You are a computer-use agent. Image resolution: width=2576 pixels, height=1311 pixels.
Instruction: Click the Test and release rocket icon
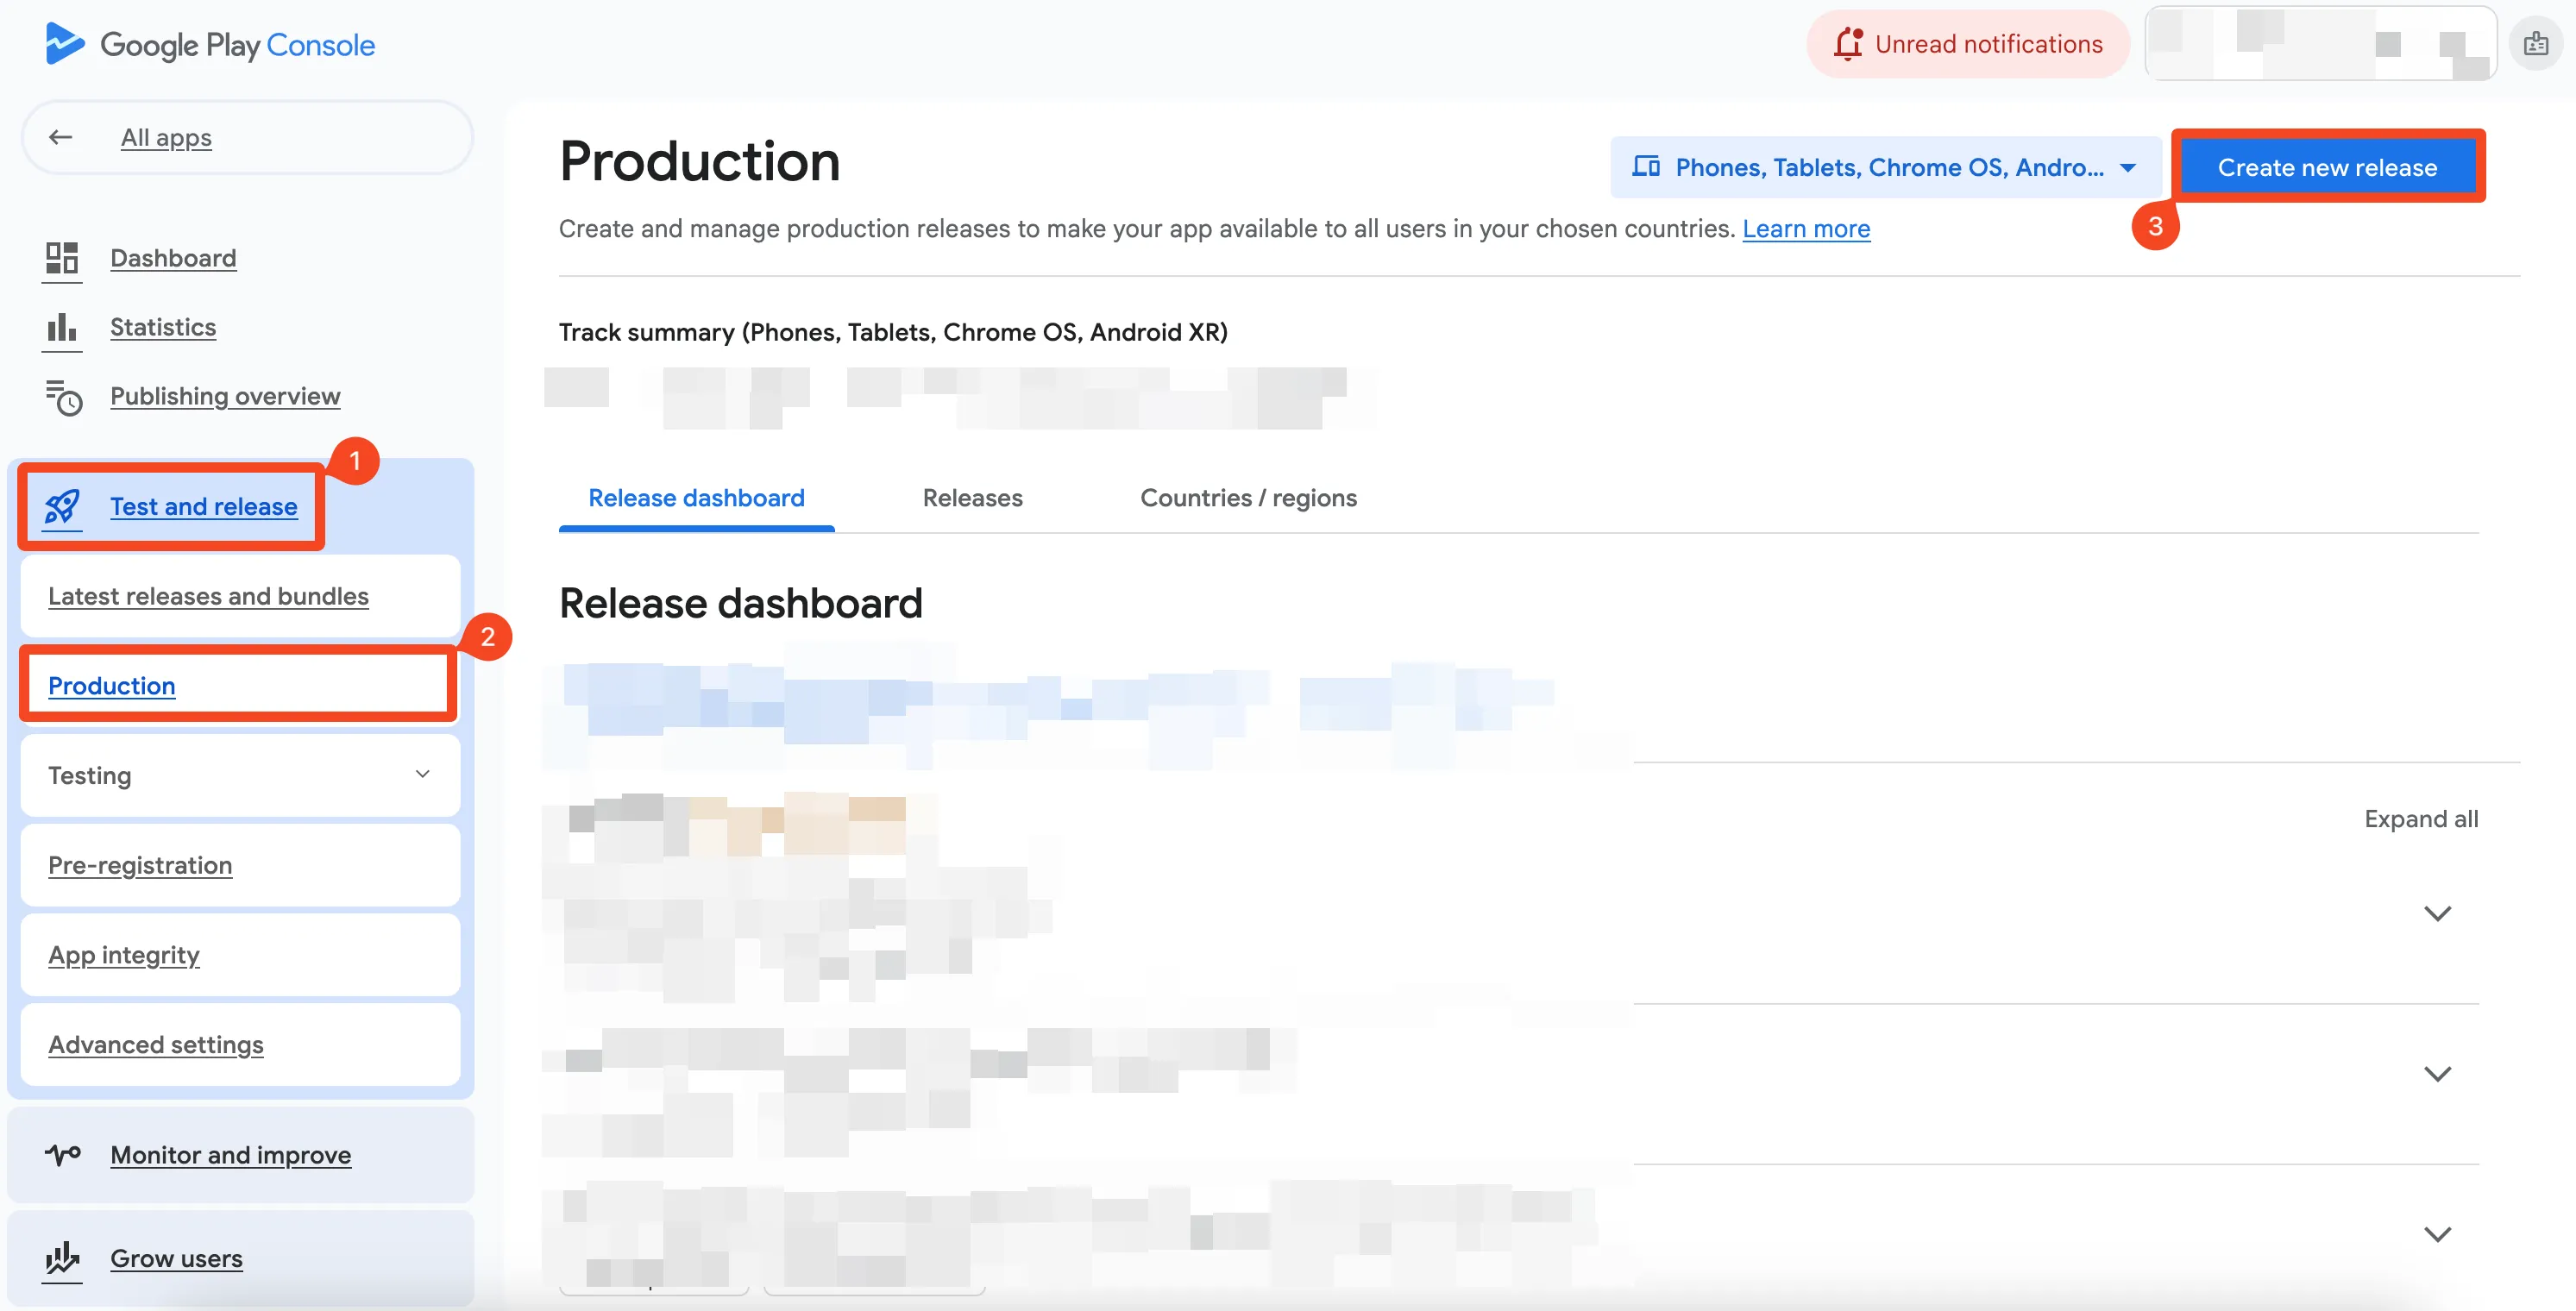point(62,506)
